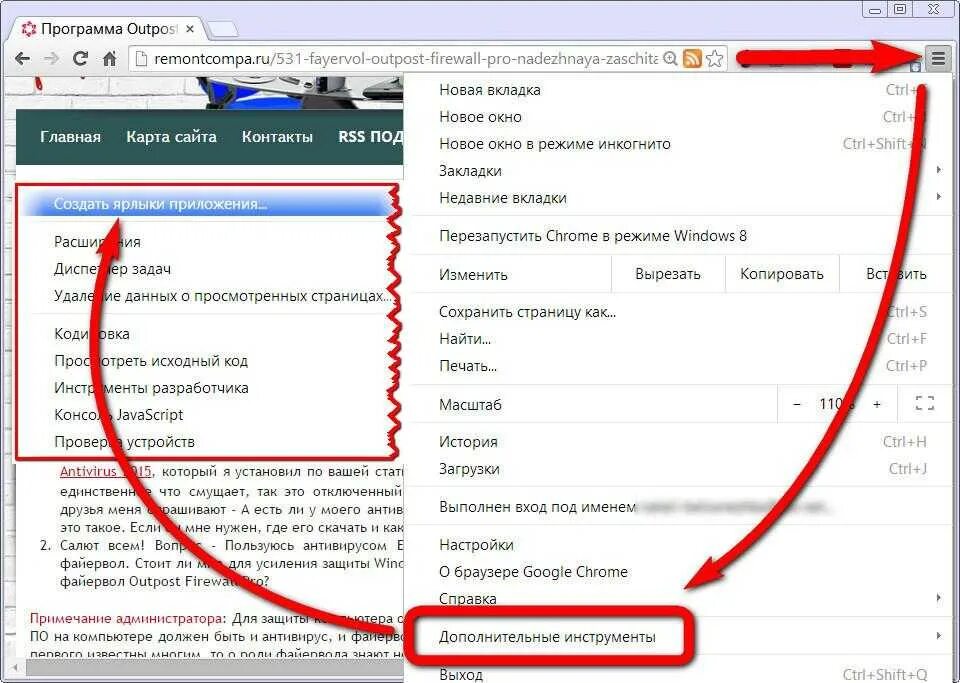Expand the Недавние вкладки submenu

tap(678, 198)
